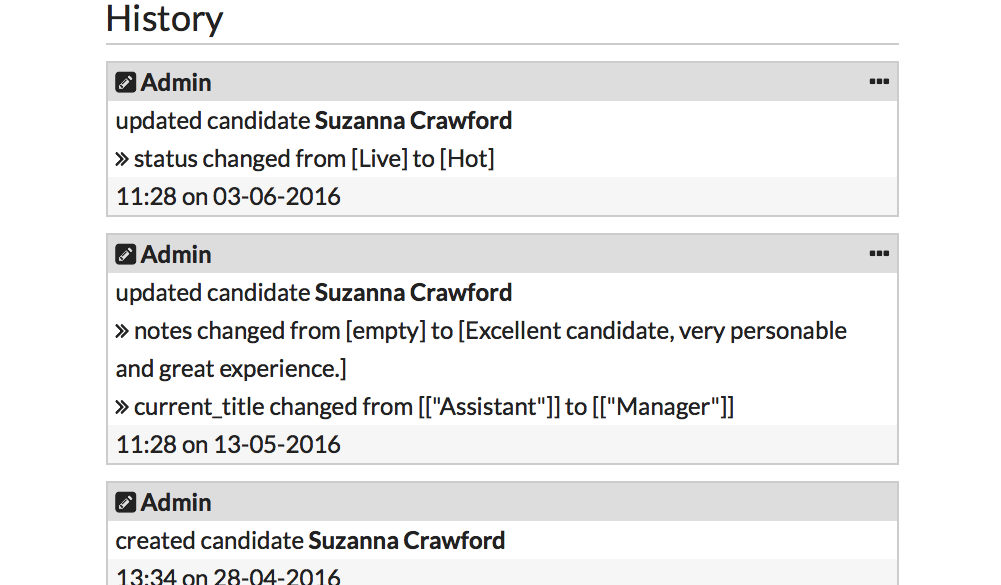Image resolution: width=1001 pixels, height=585 pixels.
Task: Open Suzanna Crawford from the created-candidate entry
Action: click(406, 541)
